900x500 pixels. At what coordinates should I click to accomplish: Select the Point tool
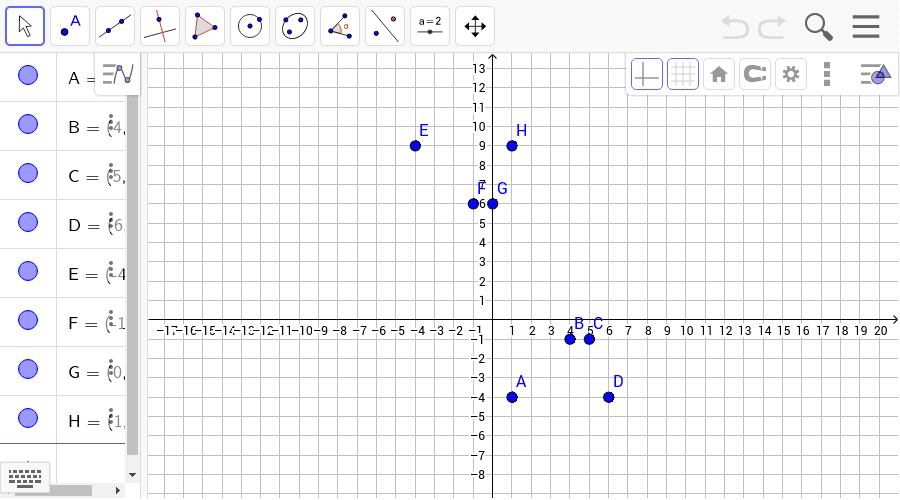tap(70, 26)
